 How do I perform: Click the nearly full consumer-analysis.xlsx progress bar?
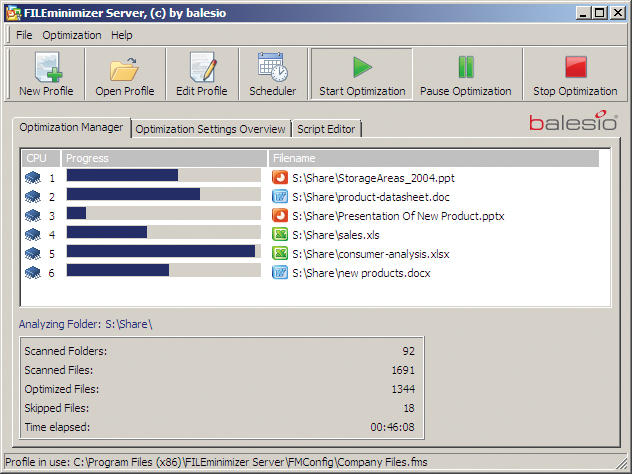[164, 251]
